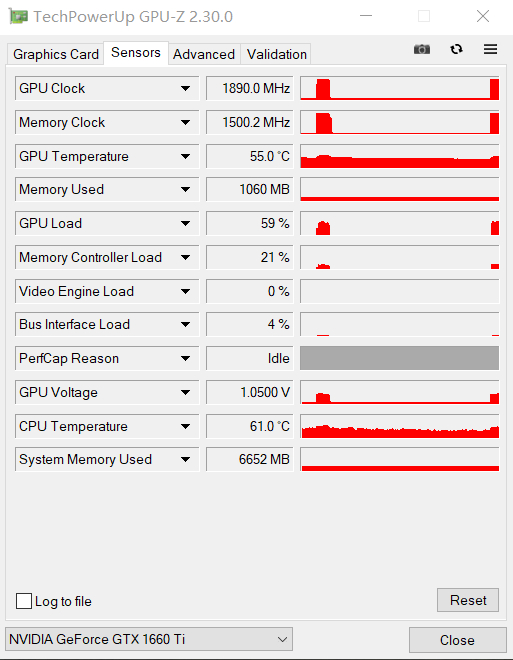Select the 1890.0 MHz GPU Clock value field
Viewport: 513px width, 660px height.
[x=250, y=88]
